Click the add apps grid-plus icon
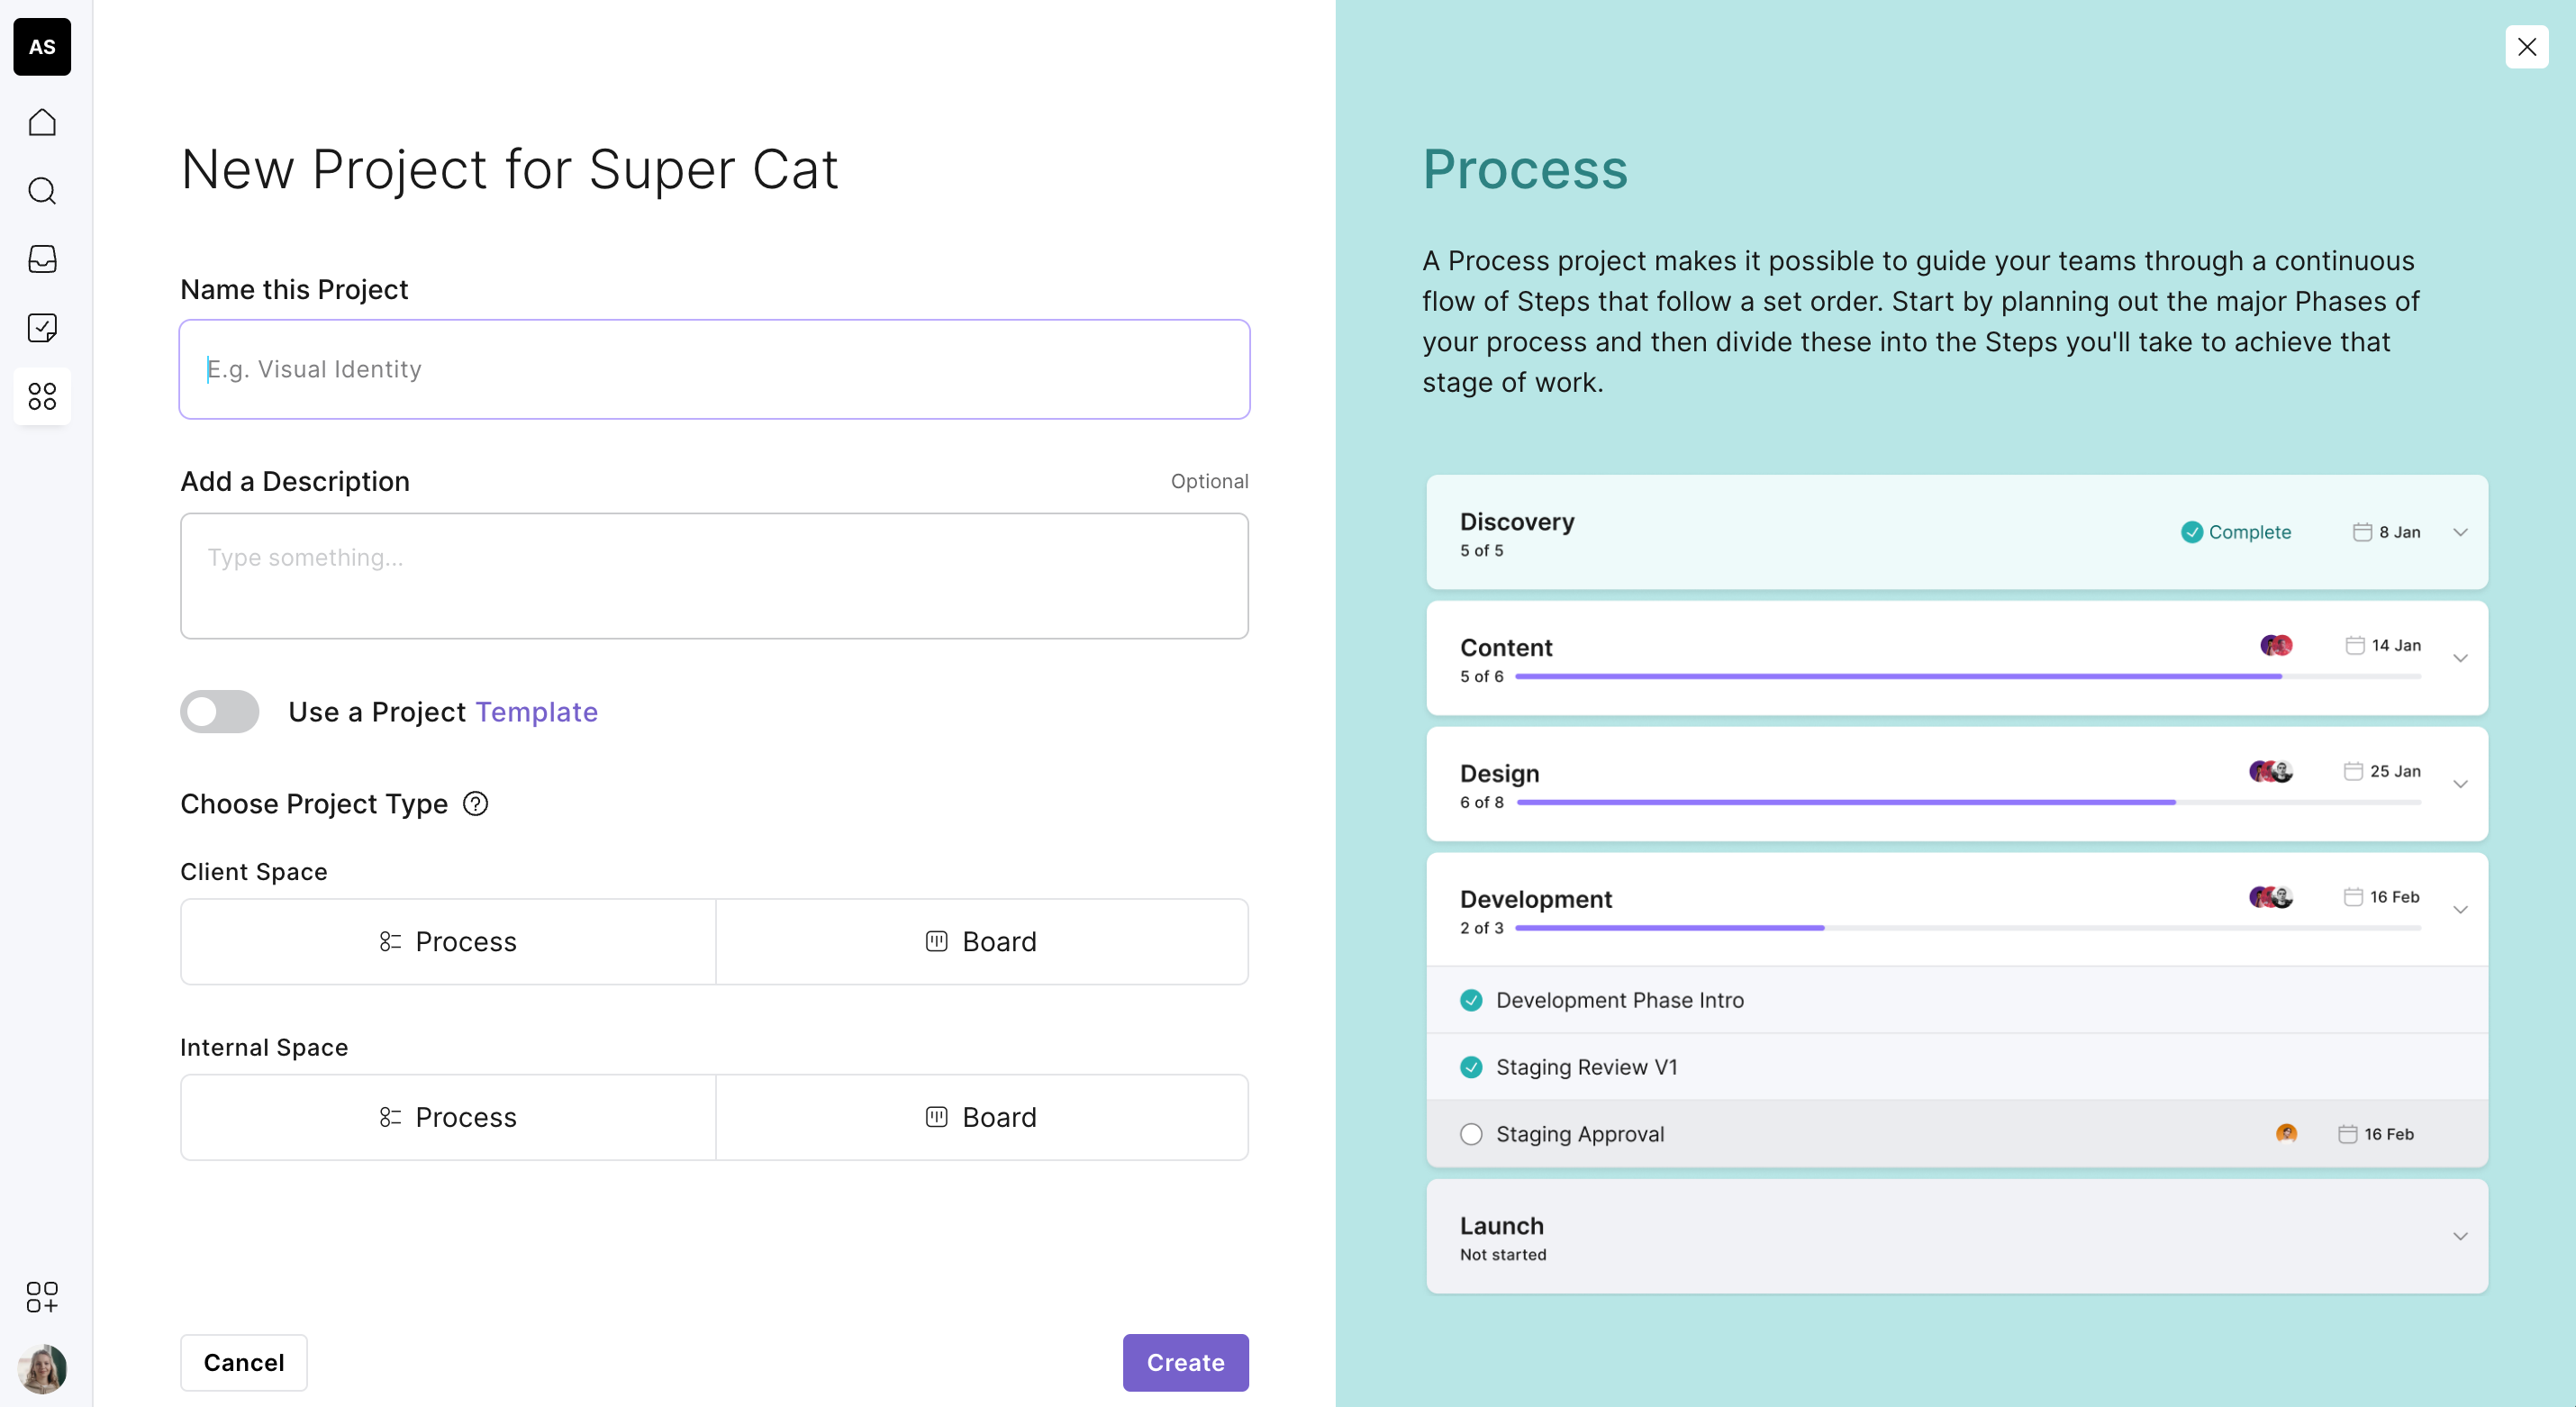This screenshot has width=2576, height=1407. [42, 1297]
